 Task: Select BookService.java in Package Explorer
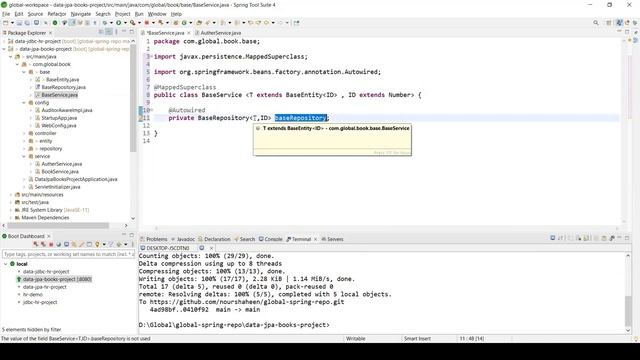pos(60,172)
